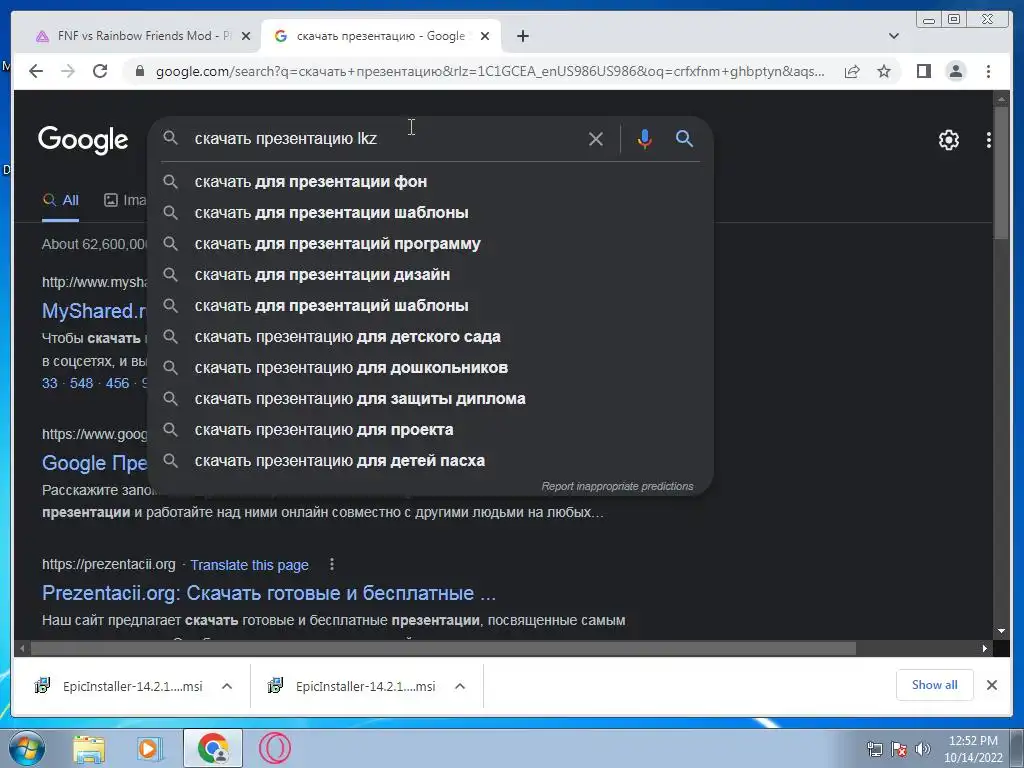Open second EpicInstaller-14.2.1 download
1024x768 pixels.
[353, 686]
